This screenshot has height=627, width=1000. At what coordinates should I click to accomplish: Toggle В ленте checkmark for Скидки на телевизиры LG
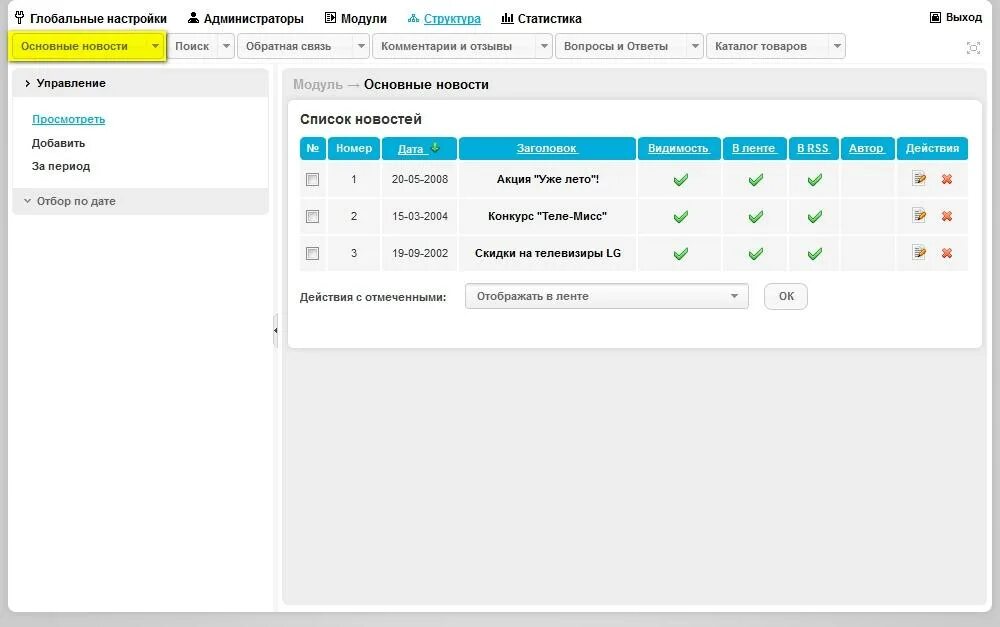[x=756, y=254]
